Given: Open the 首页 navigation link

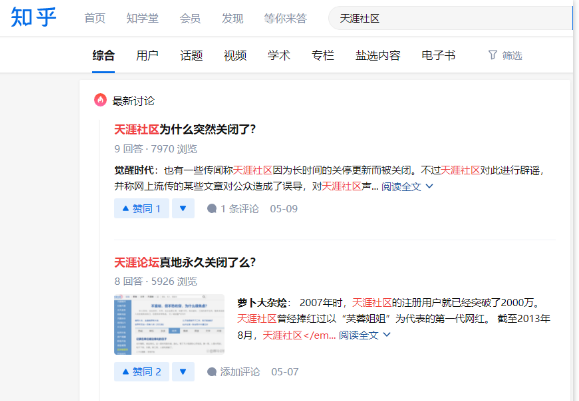Looking at the screenshot, I should click(95, 18).
